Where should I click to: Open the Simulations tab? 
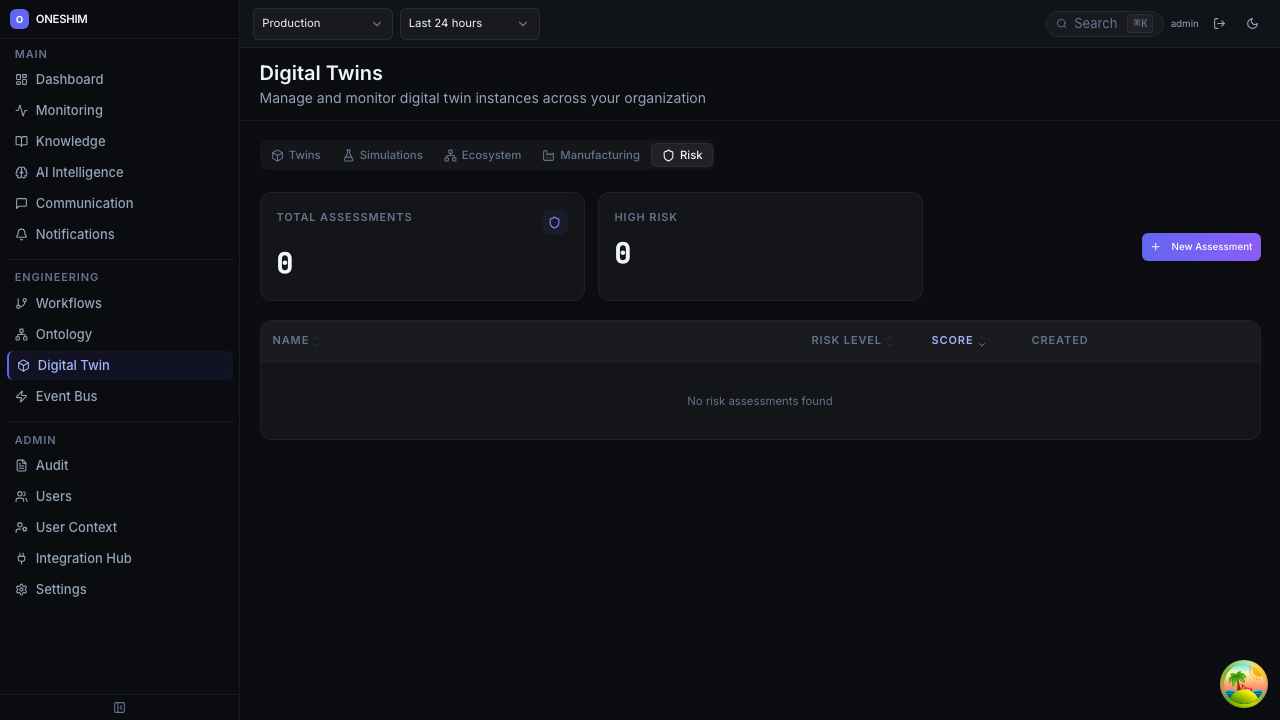tap(382, 155)
